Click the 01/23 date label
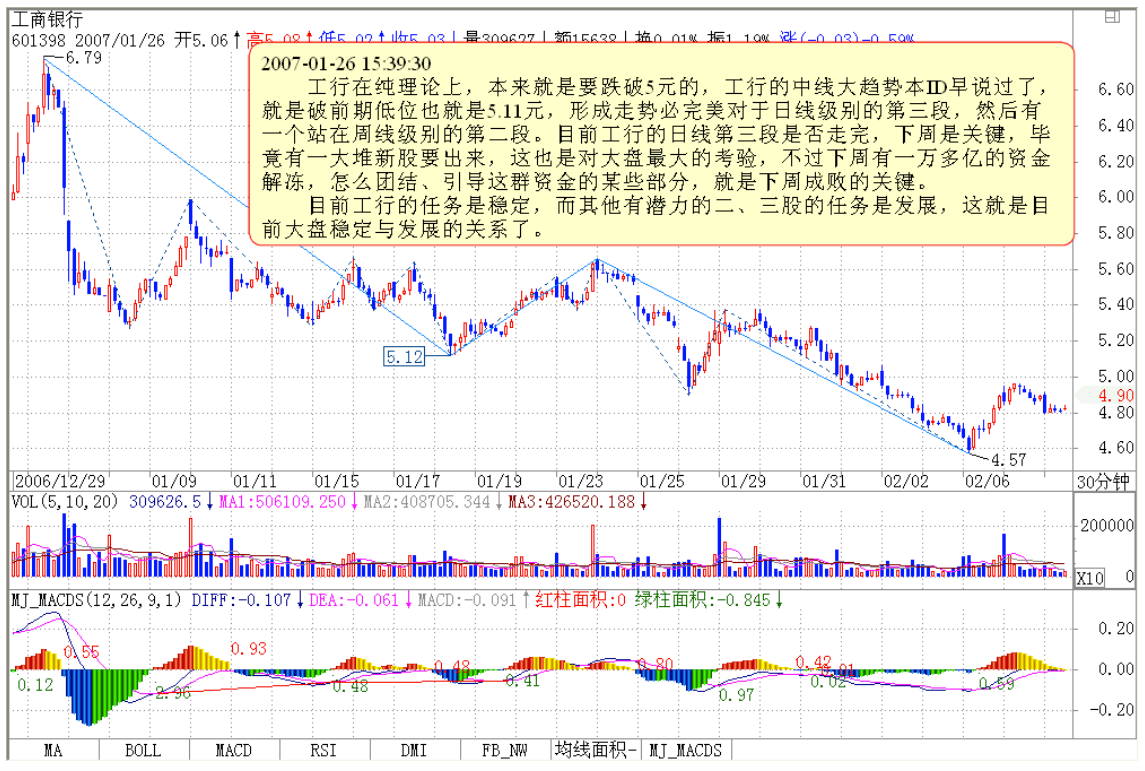This screenshot has width=1145, height=771. 581,481
